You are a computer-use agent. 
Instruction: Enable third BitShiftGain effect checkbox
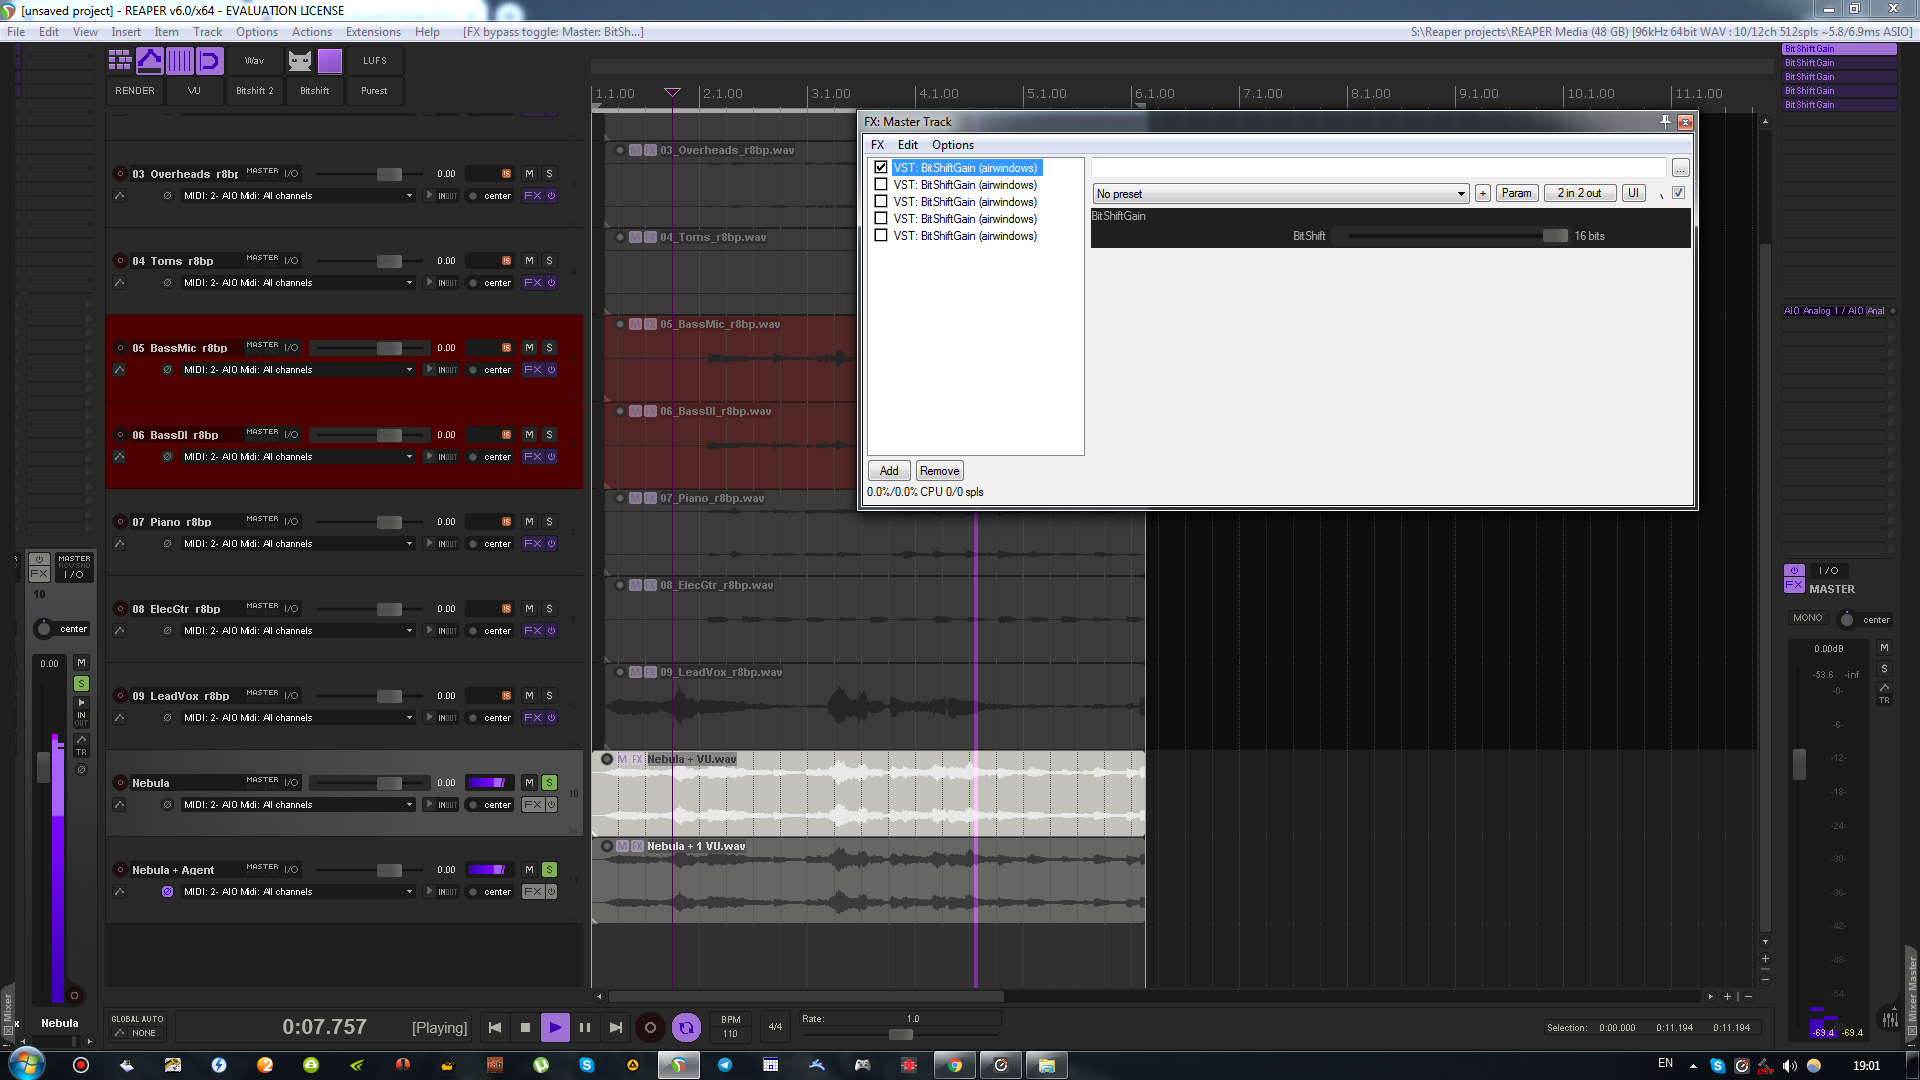coord(881,202)
